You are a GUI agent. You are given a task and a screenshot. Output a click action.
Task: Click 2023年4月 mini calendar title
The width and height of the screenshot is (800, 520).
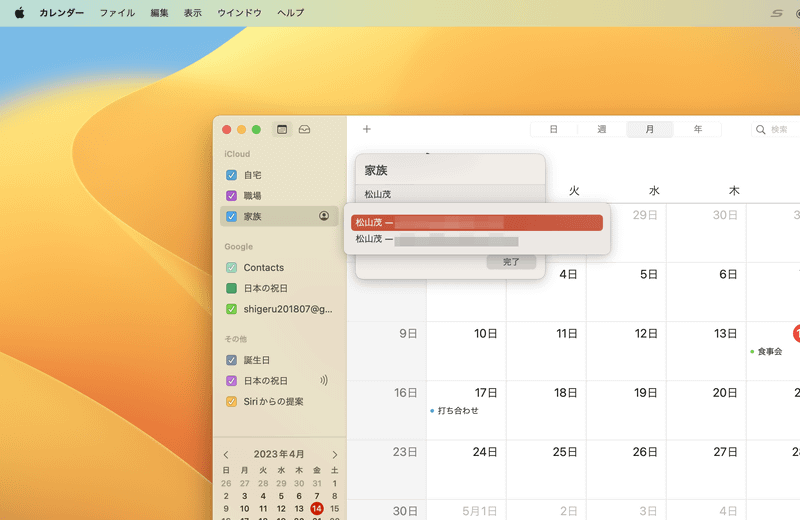coord(279,454)
